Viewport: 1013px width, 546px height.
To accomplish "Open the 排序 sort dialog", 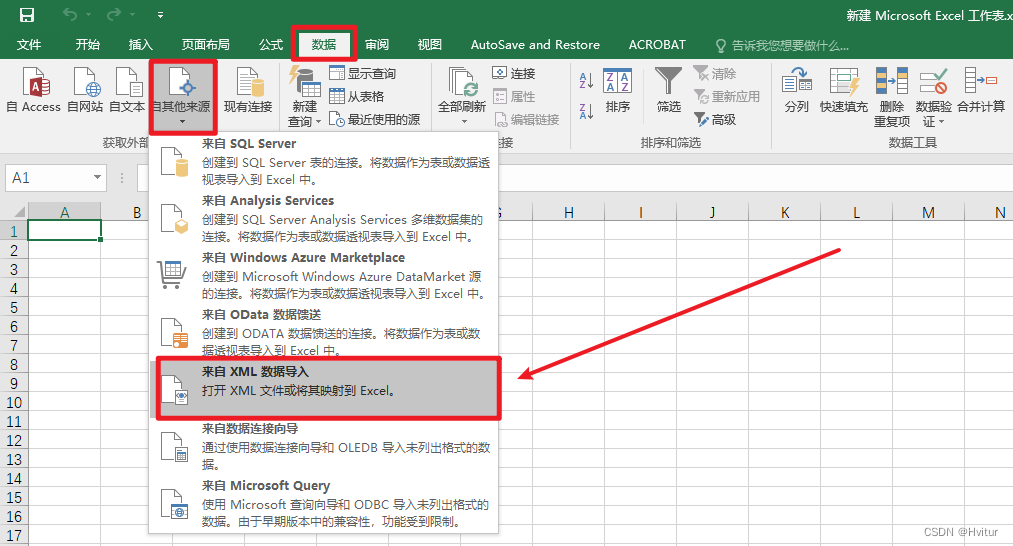I will click(x=618, y=90).
